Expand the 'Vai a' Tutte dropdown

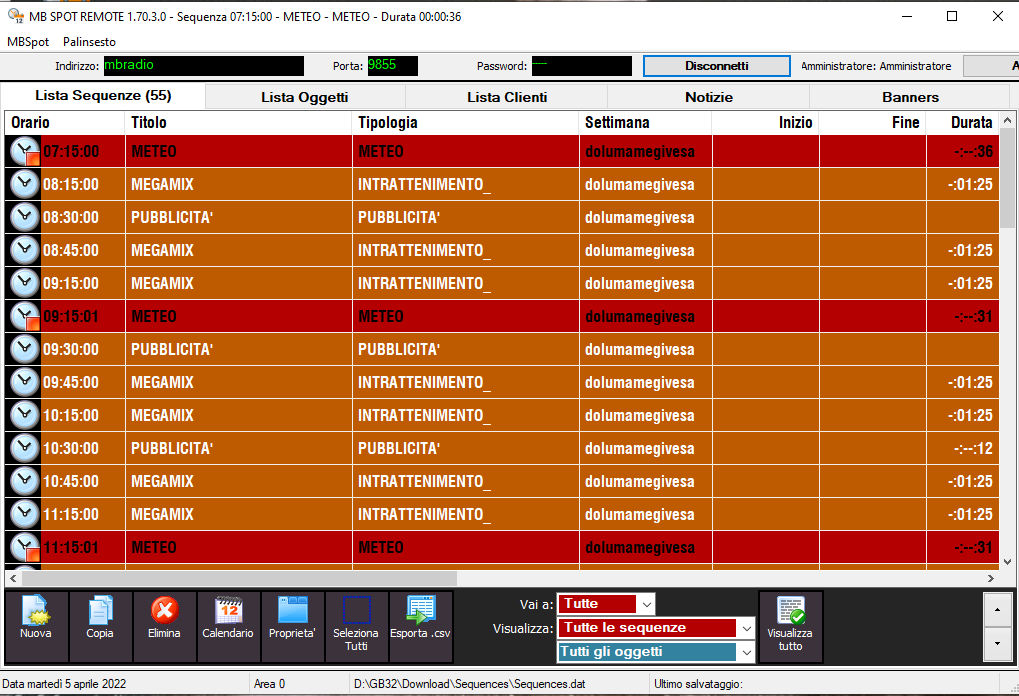(x=646, y=604)
